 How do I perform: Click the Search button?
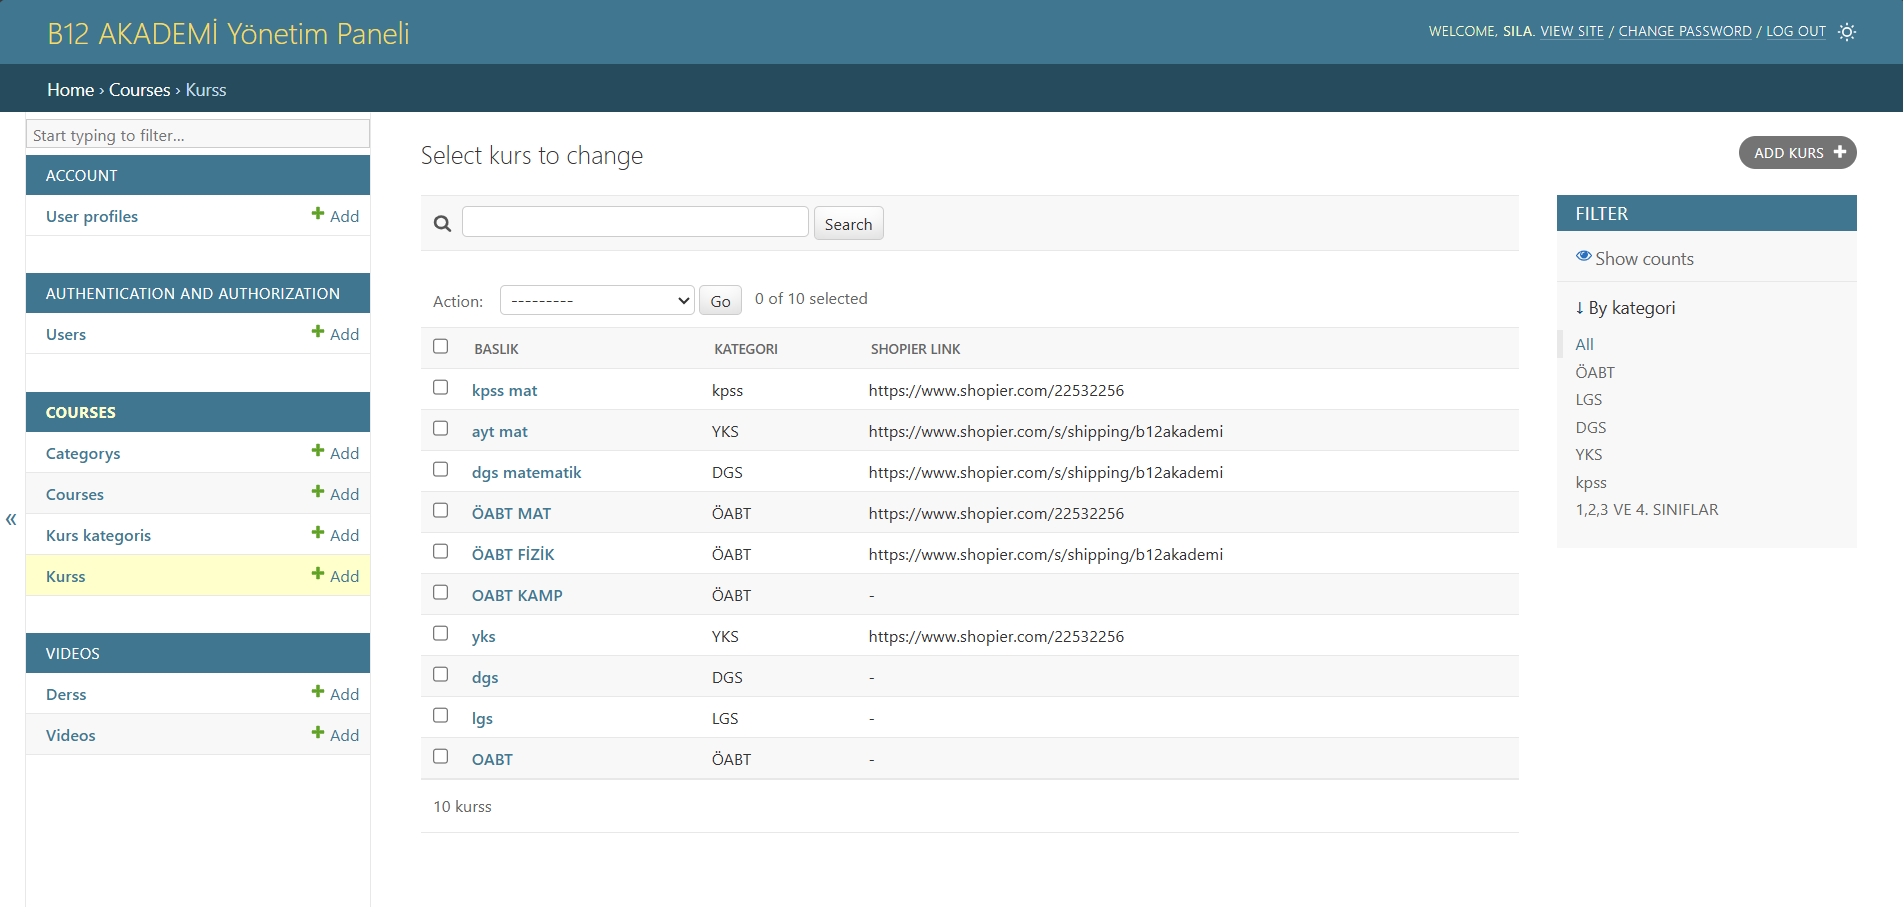pyautogui.click(x=848, y=224)
